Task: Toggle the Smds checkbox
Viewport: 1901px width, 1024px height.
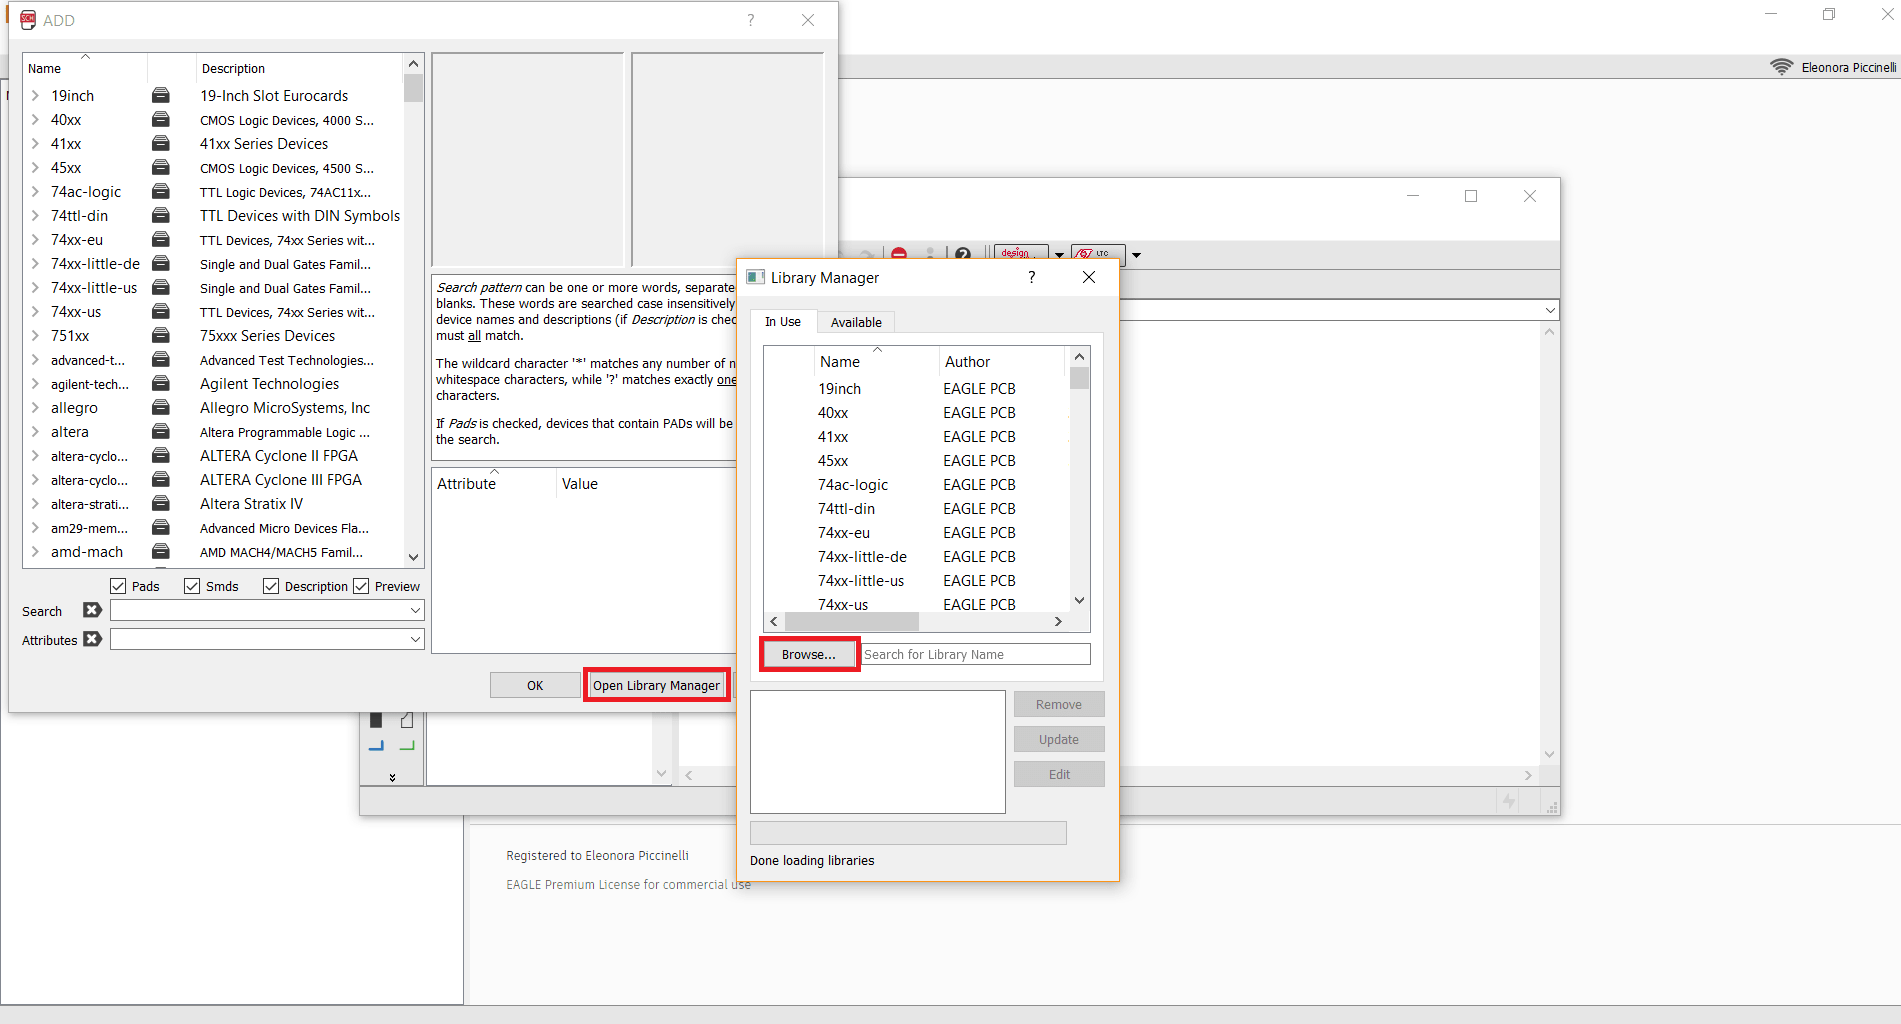Action: tap(192, 586)
